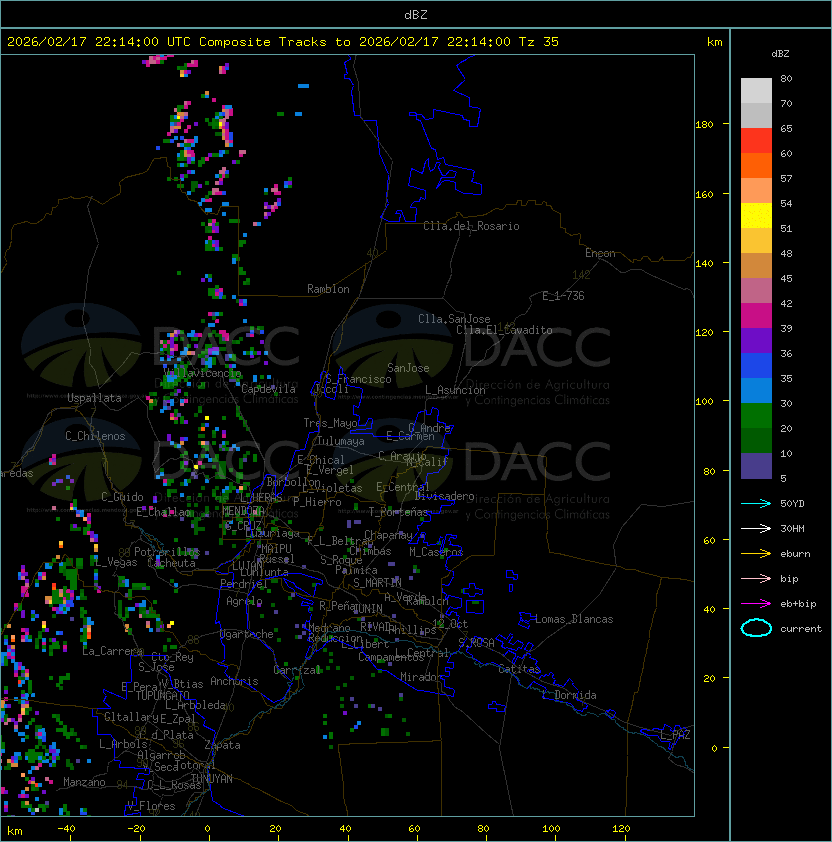Screen dimensions: 832x842
Task: Click the 'MENDOZA' city label
Action: pos(243,510)
